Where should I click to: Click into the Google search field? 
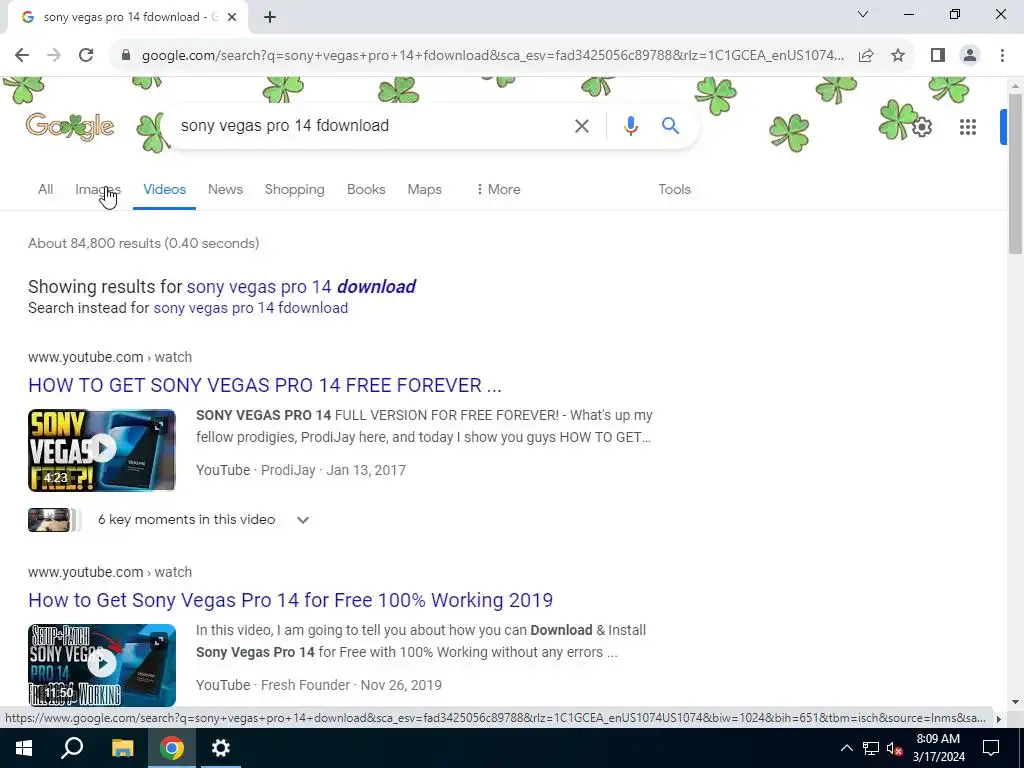tap(372, 125)
